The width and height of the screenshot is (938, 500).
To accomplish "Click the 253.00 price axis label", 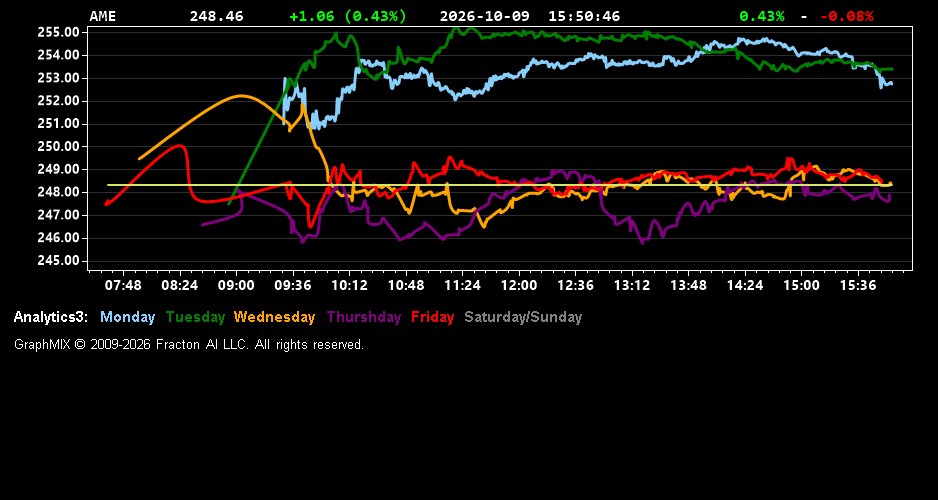I will click(x=59, y=78).
